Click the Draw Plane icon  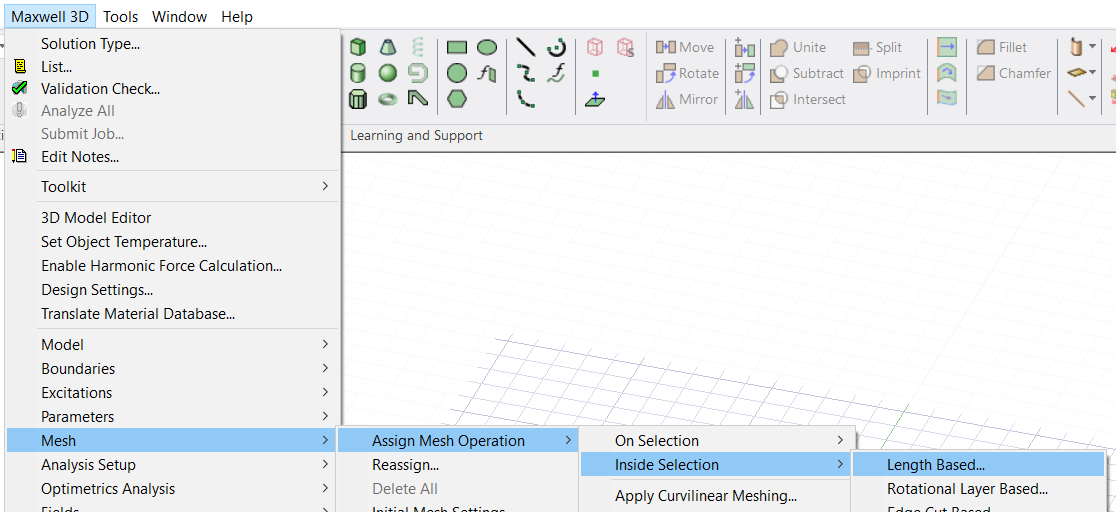click(595, 99)
